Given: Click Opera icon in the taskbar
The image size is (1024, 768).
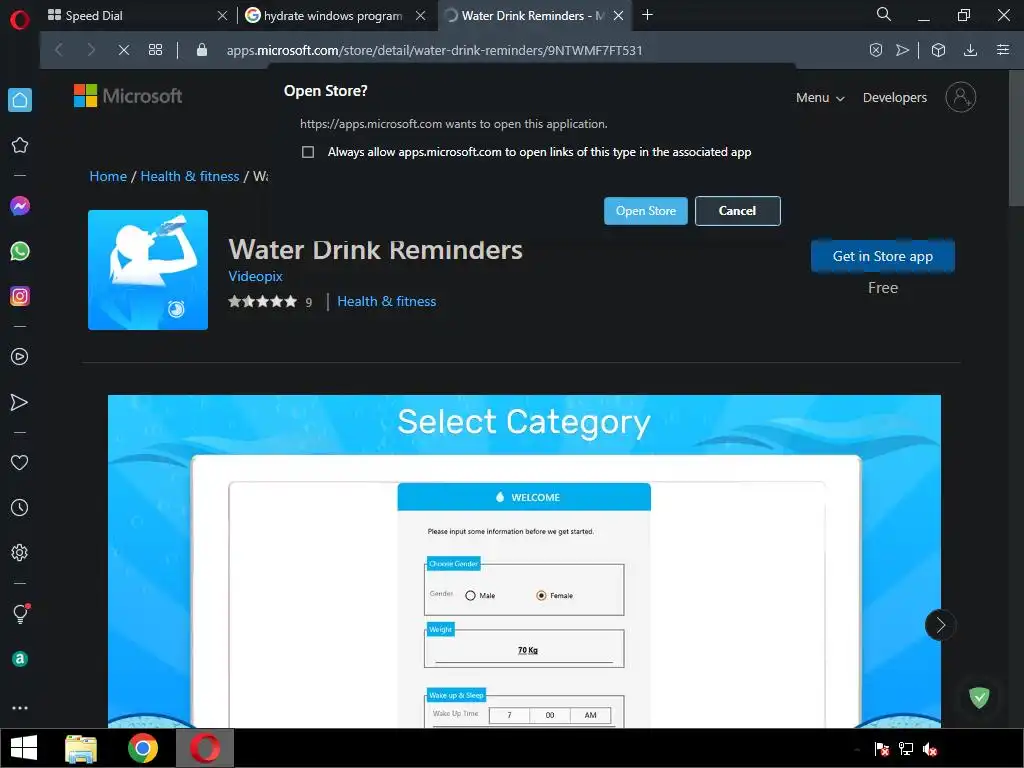Looking at the screenshot, I should [205, 748].
